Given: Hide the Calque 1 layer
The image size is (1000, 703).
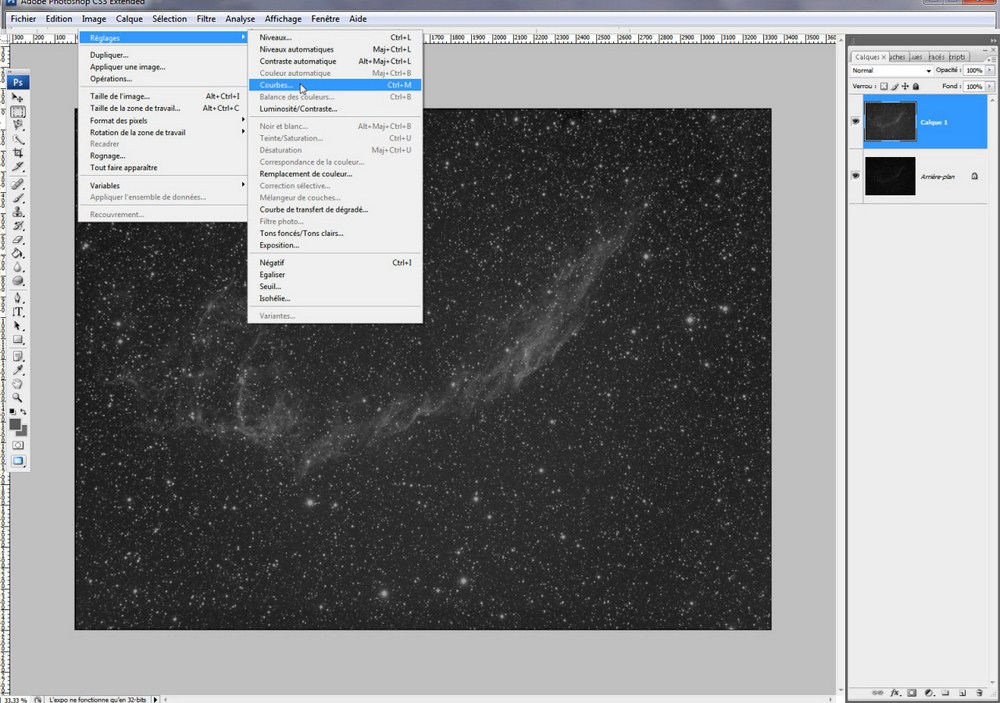Looking at the screenshot, I should tap(855, 121).
